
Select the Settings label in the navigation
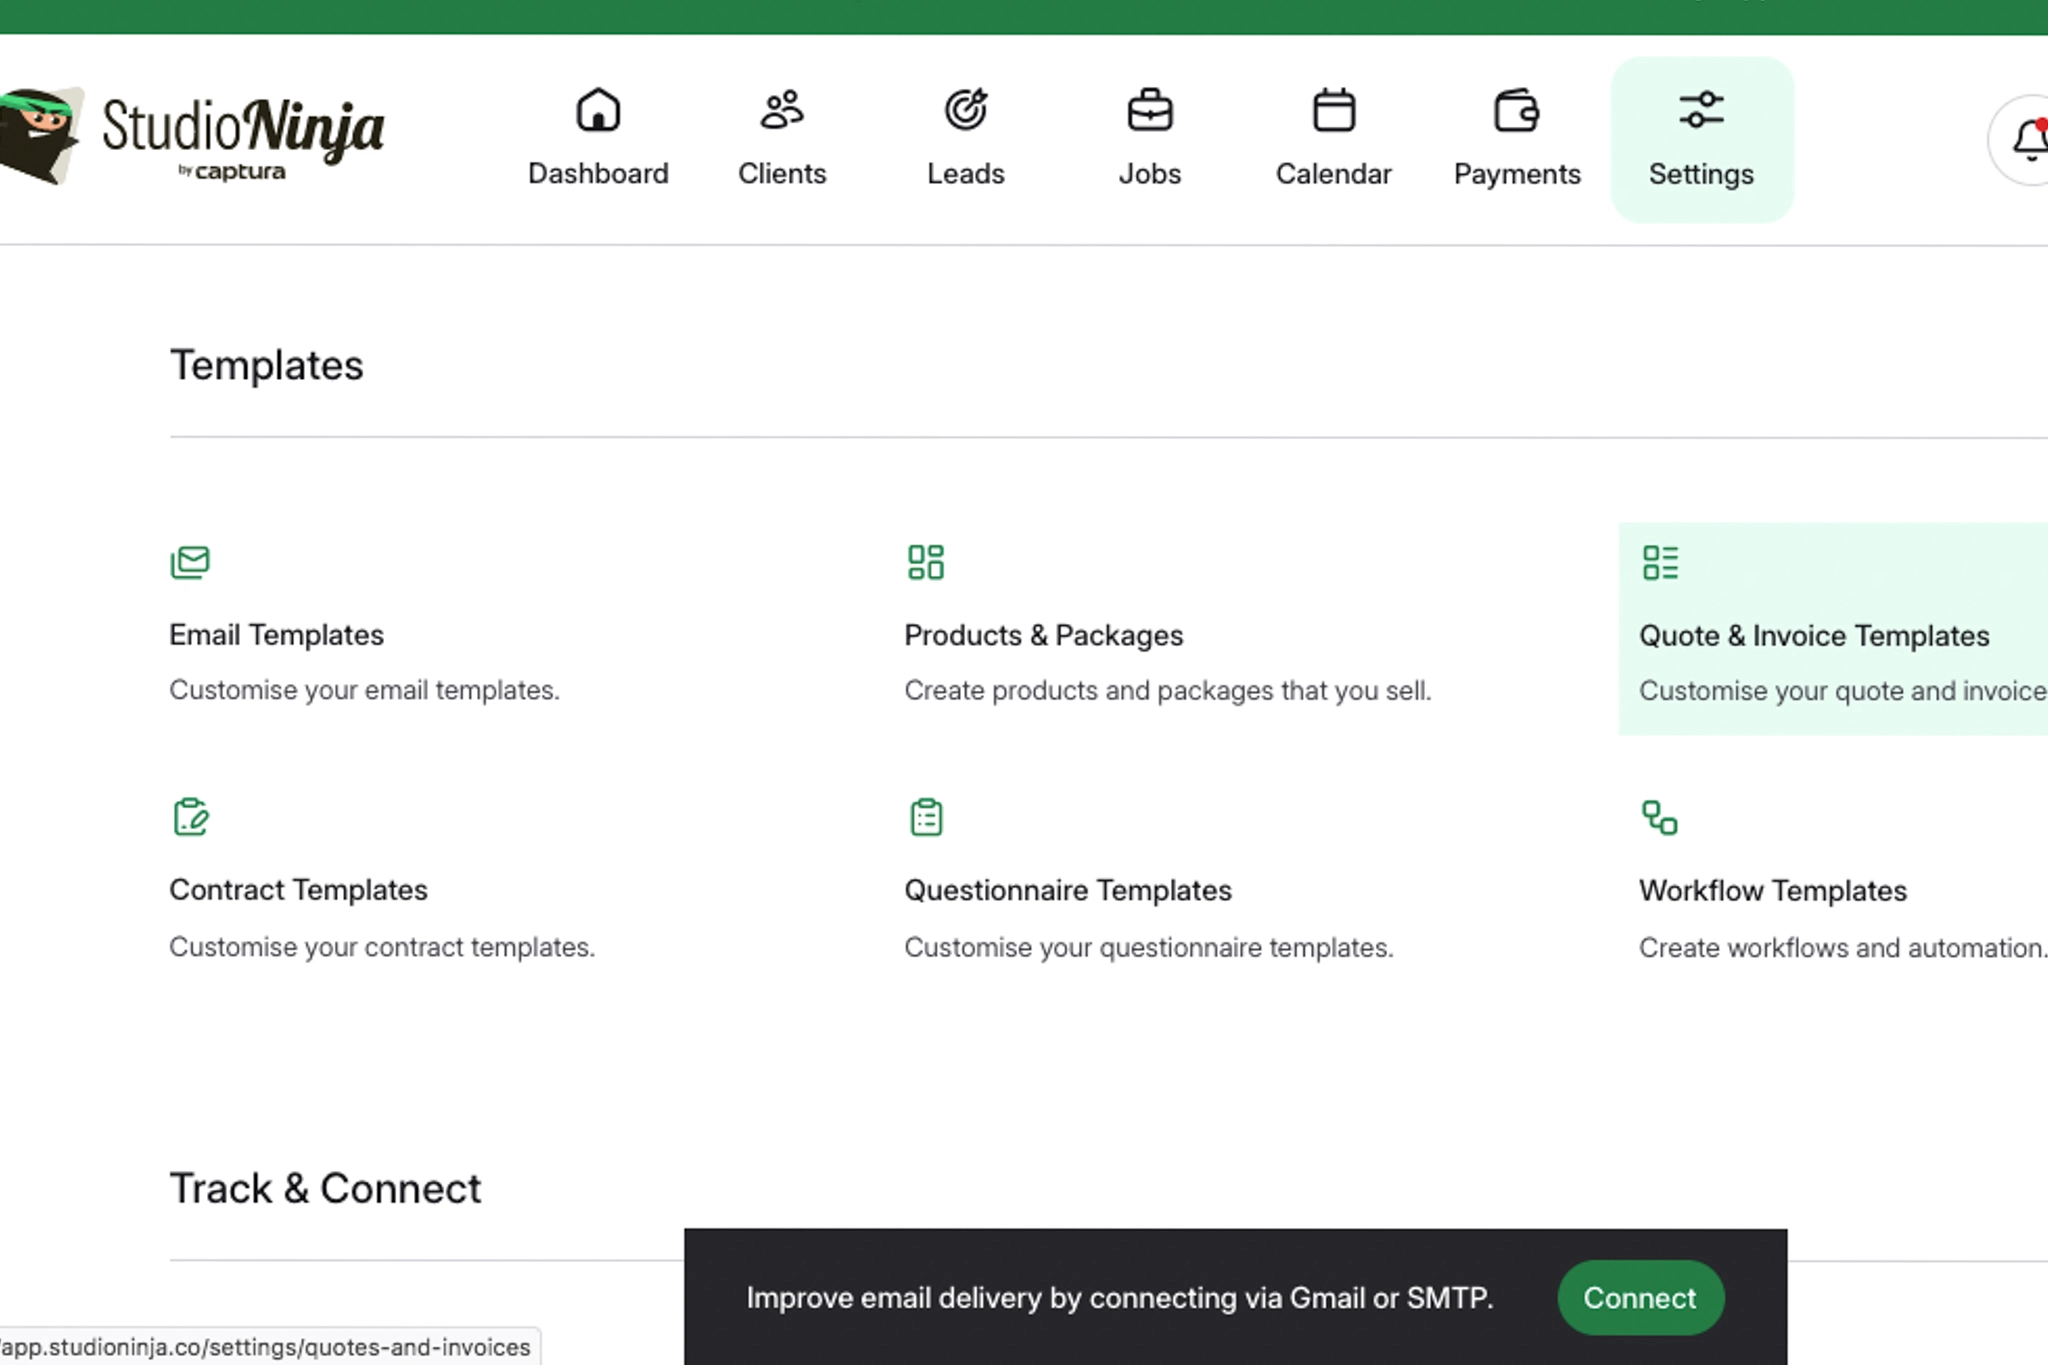(1701, 174)
